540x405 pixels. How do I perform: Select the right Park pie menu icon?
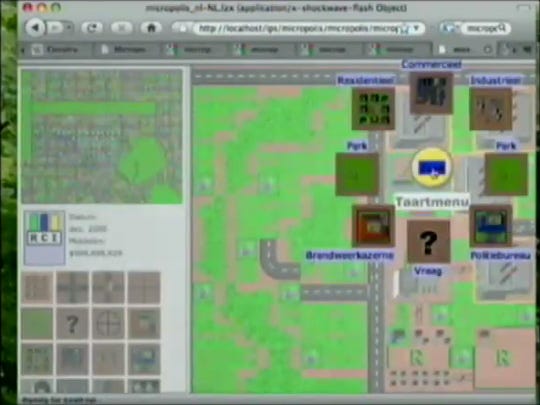(506, 175)
